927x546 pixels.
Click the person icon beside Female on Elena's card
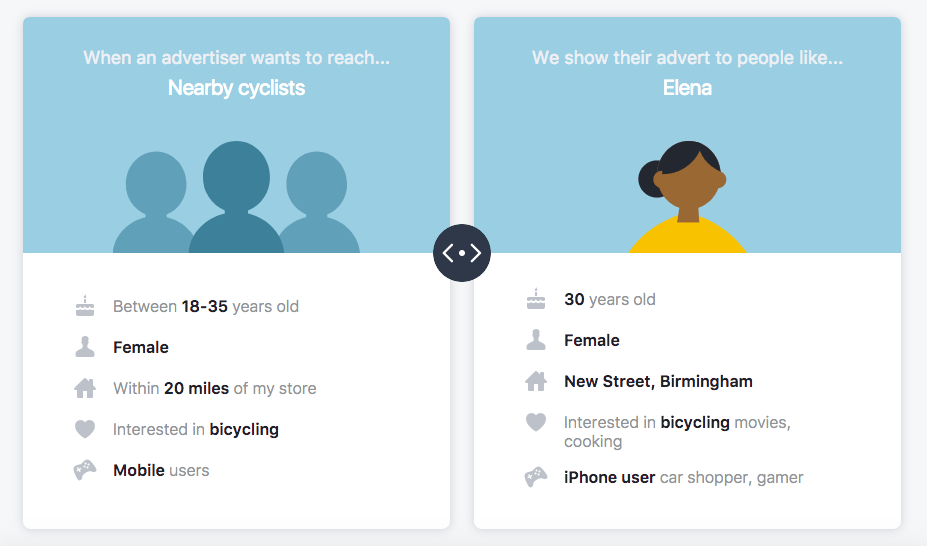[x=536, y=340]
